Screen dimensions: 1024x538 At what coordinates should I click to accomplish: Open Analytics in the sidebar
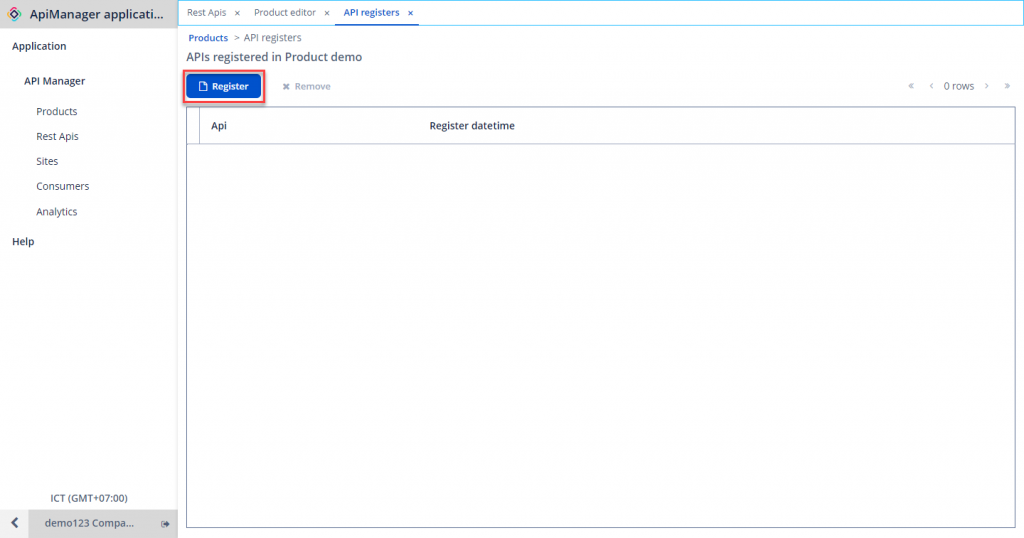coord(56,211)
